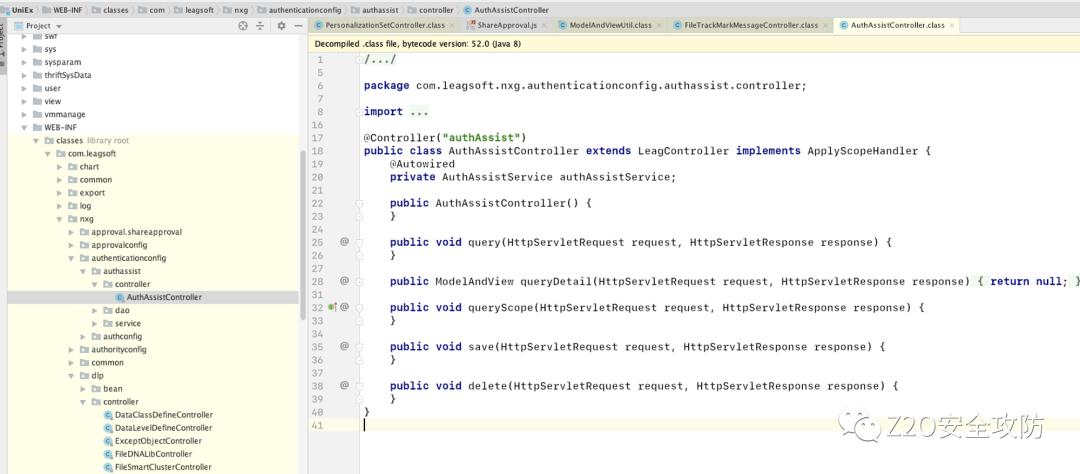Collapse the authenticationconfig package

click(x=72, y=258)
